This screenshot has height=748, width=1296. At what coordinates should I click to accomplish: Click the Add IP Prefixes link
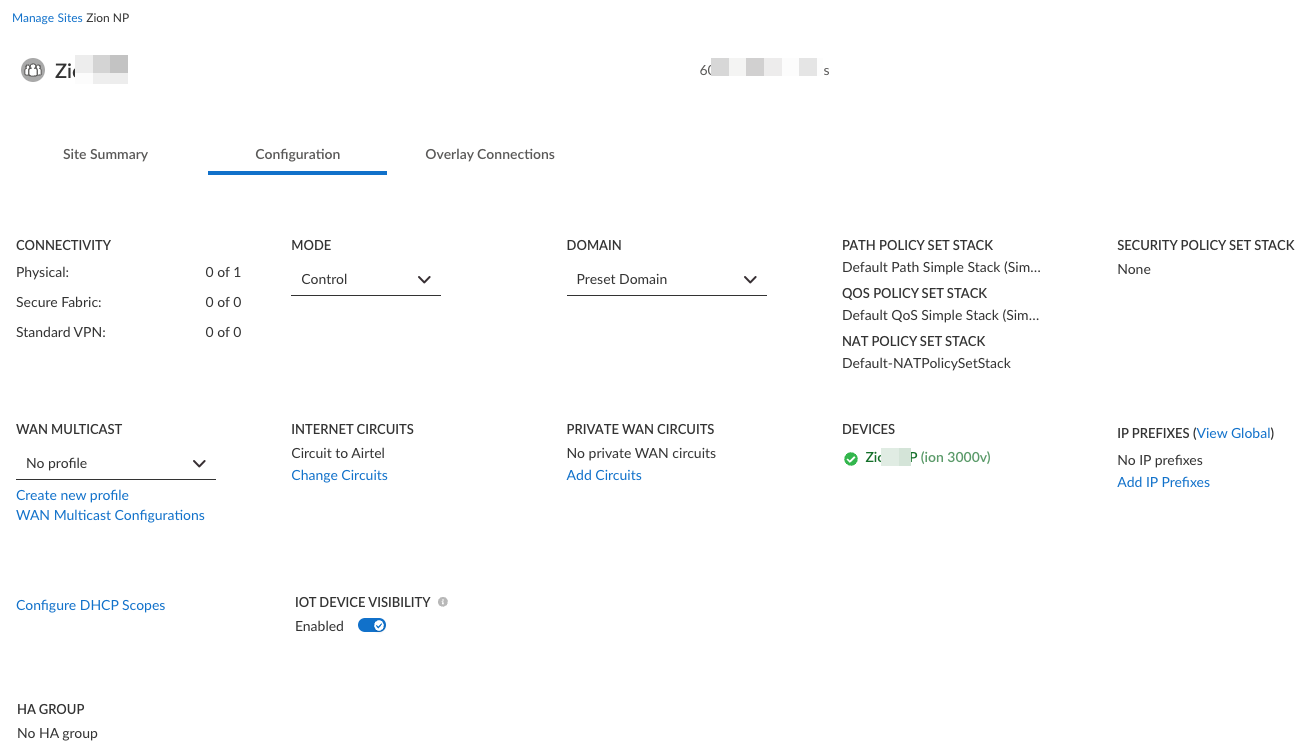(1163, 483)
